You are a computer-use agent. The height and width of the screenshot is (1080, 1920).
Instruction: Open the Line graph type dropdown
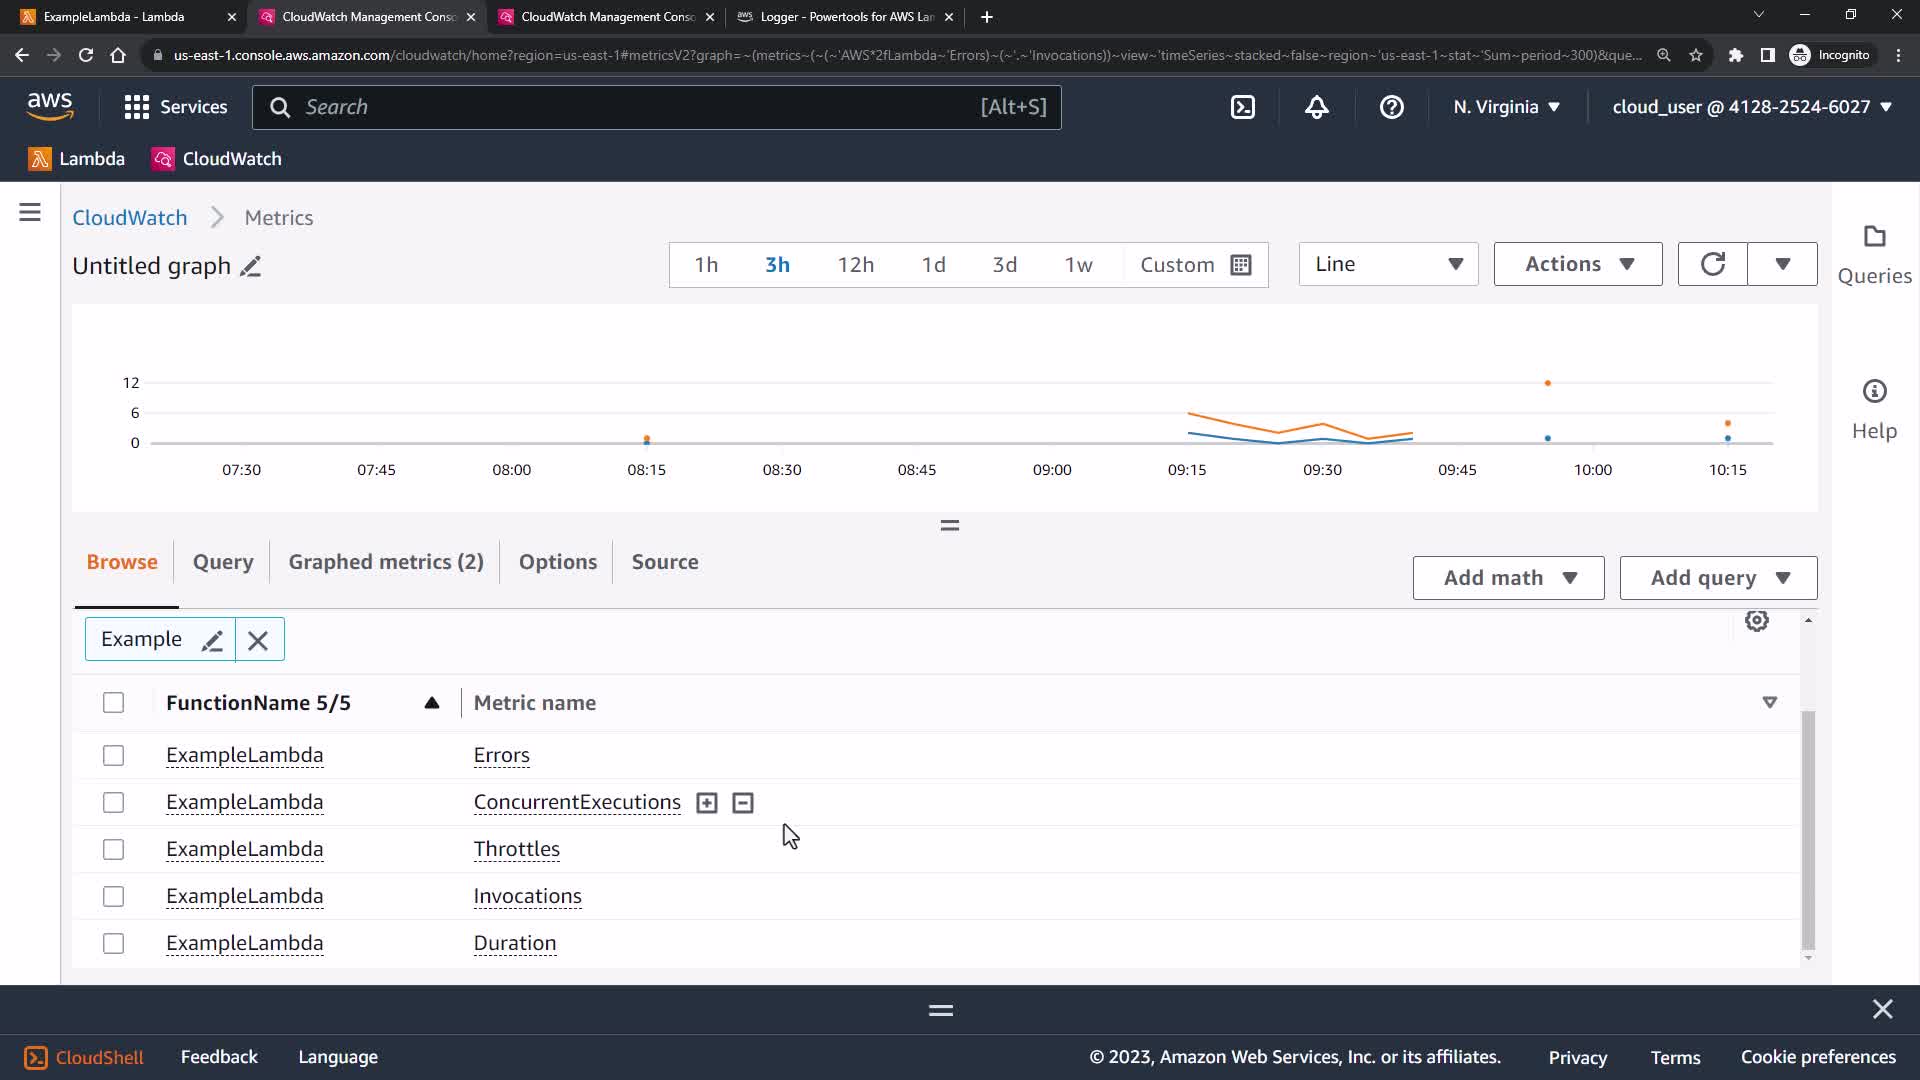(1388, 264)
